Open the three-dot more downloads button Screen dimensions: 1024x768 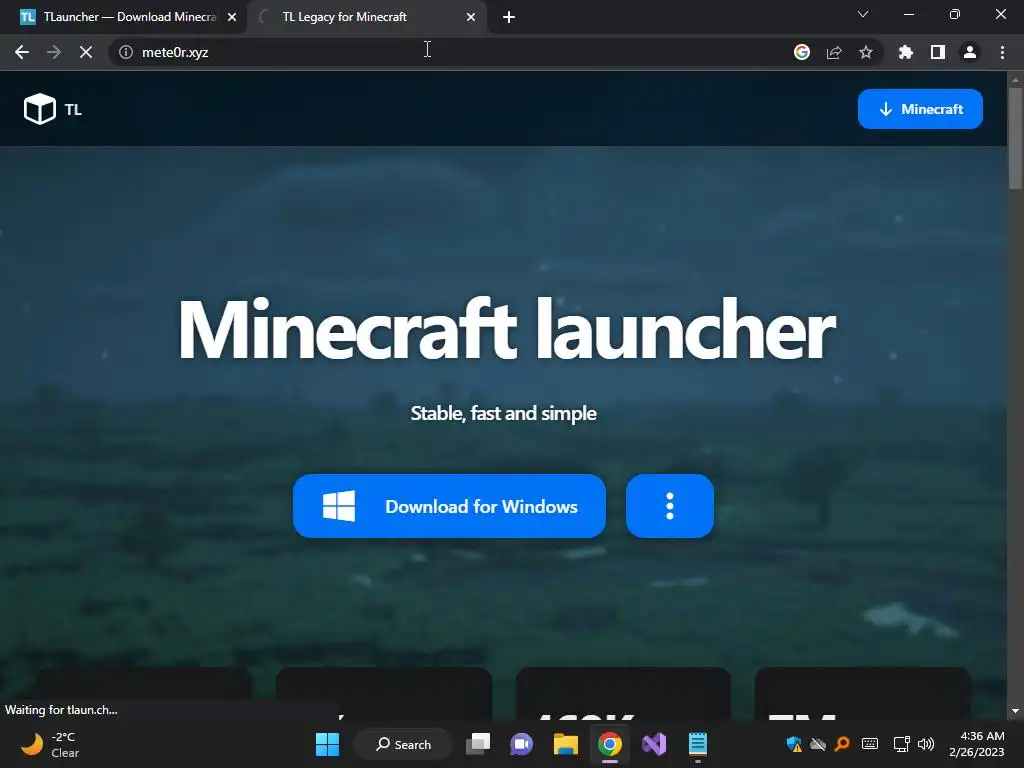pos(669,506)
